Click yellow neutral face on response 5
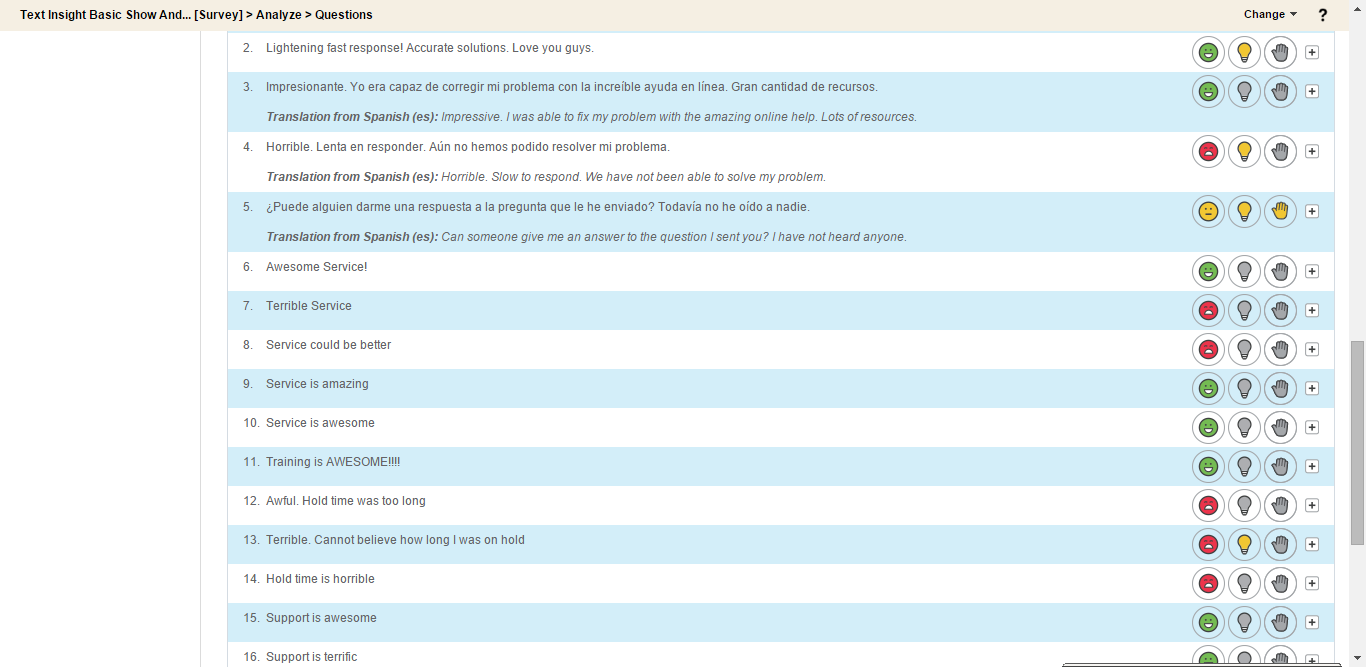 pos(1208,211)
